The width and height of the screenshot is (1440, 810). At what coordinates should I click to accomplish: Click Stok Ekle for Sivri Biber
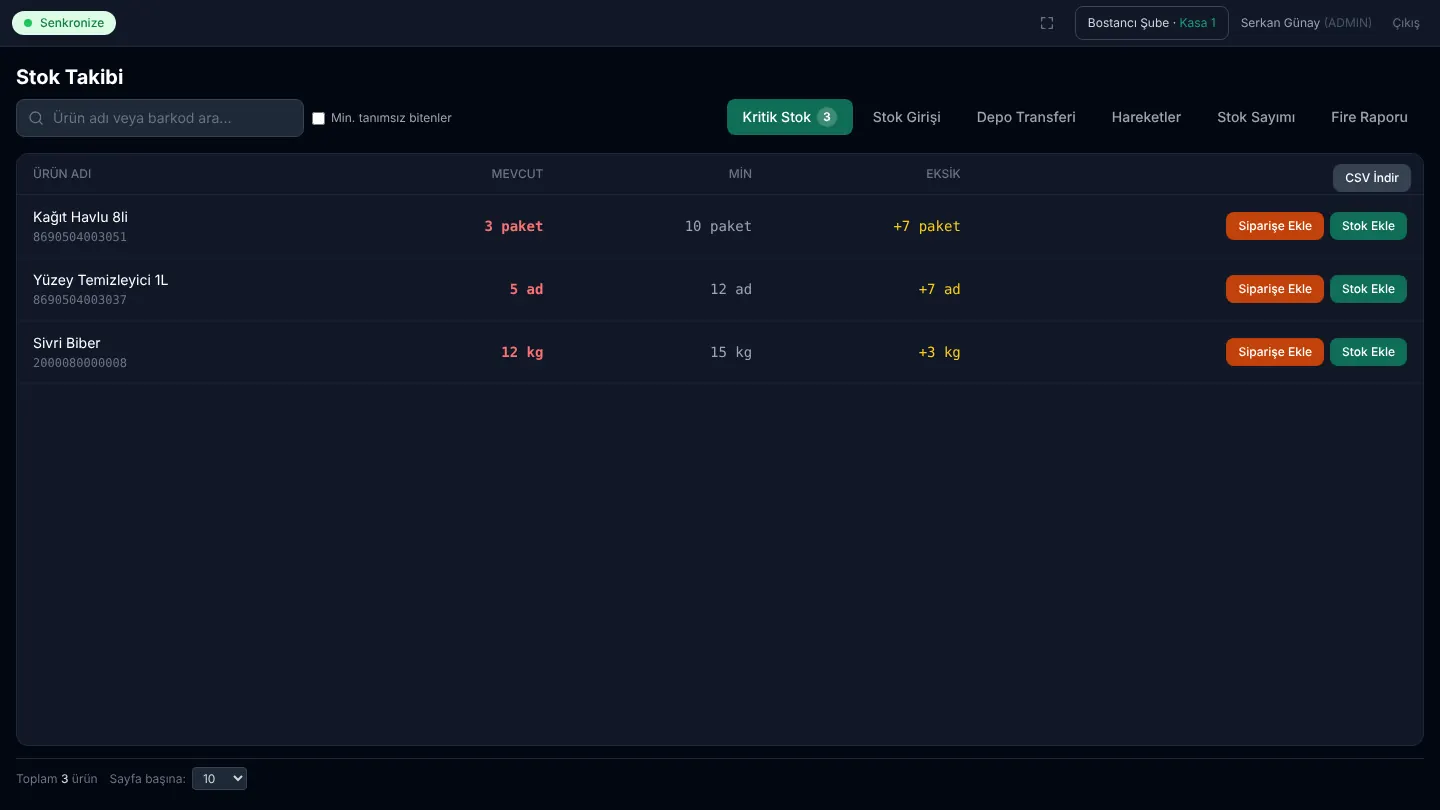[1368, 352]
